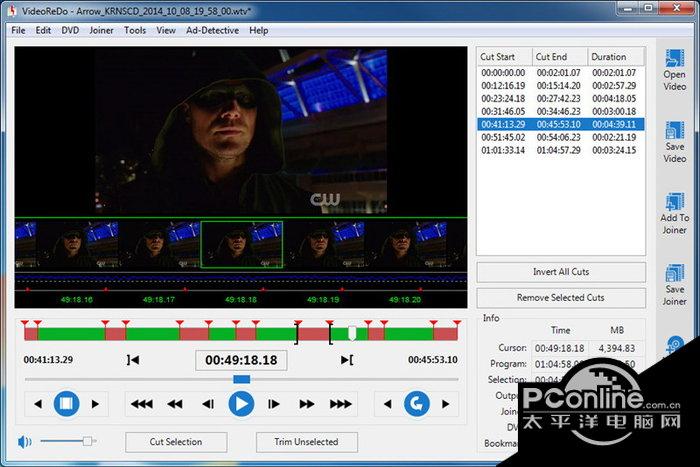
Task: Select the cut row starting 00:23:24.18
Action: coord(561,99)
